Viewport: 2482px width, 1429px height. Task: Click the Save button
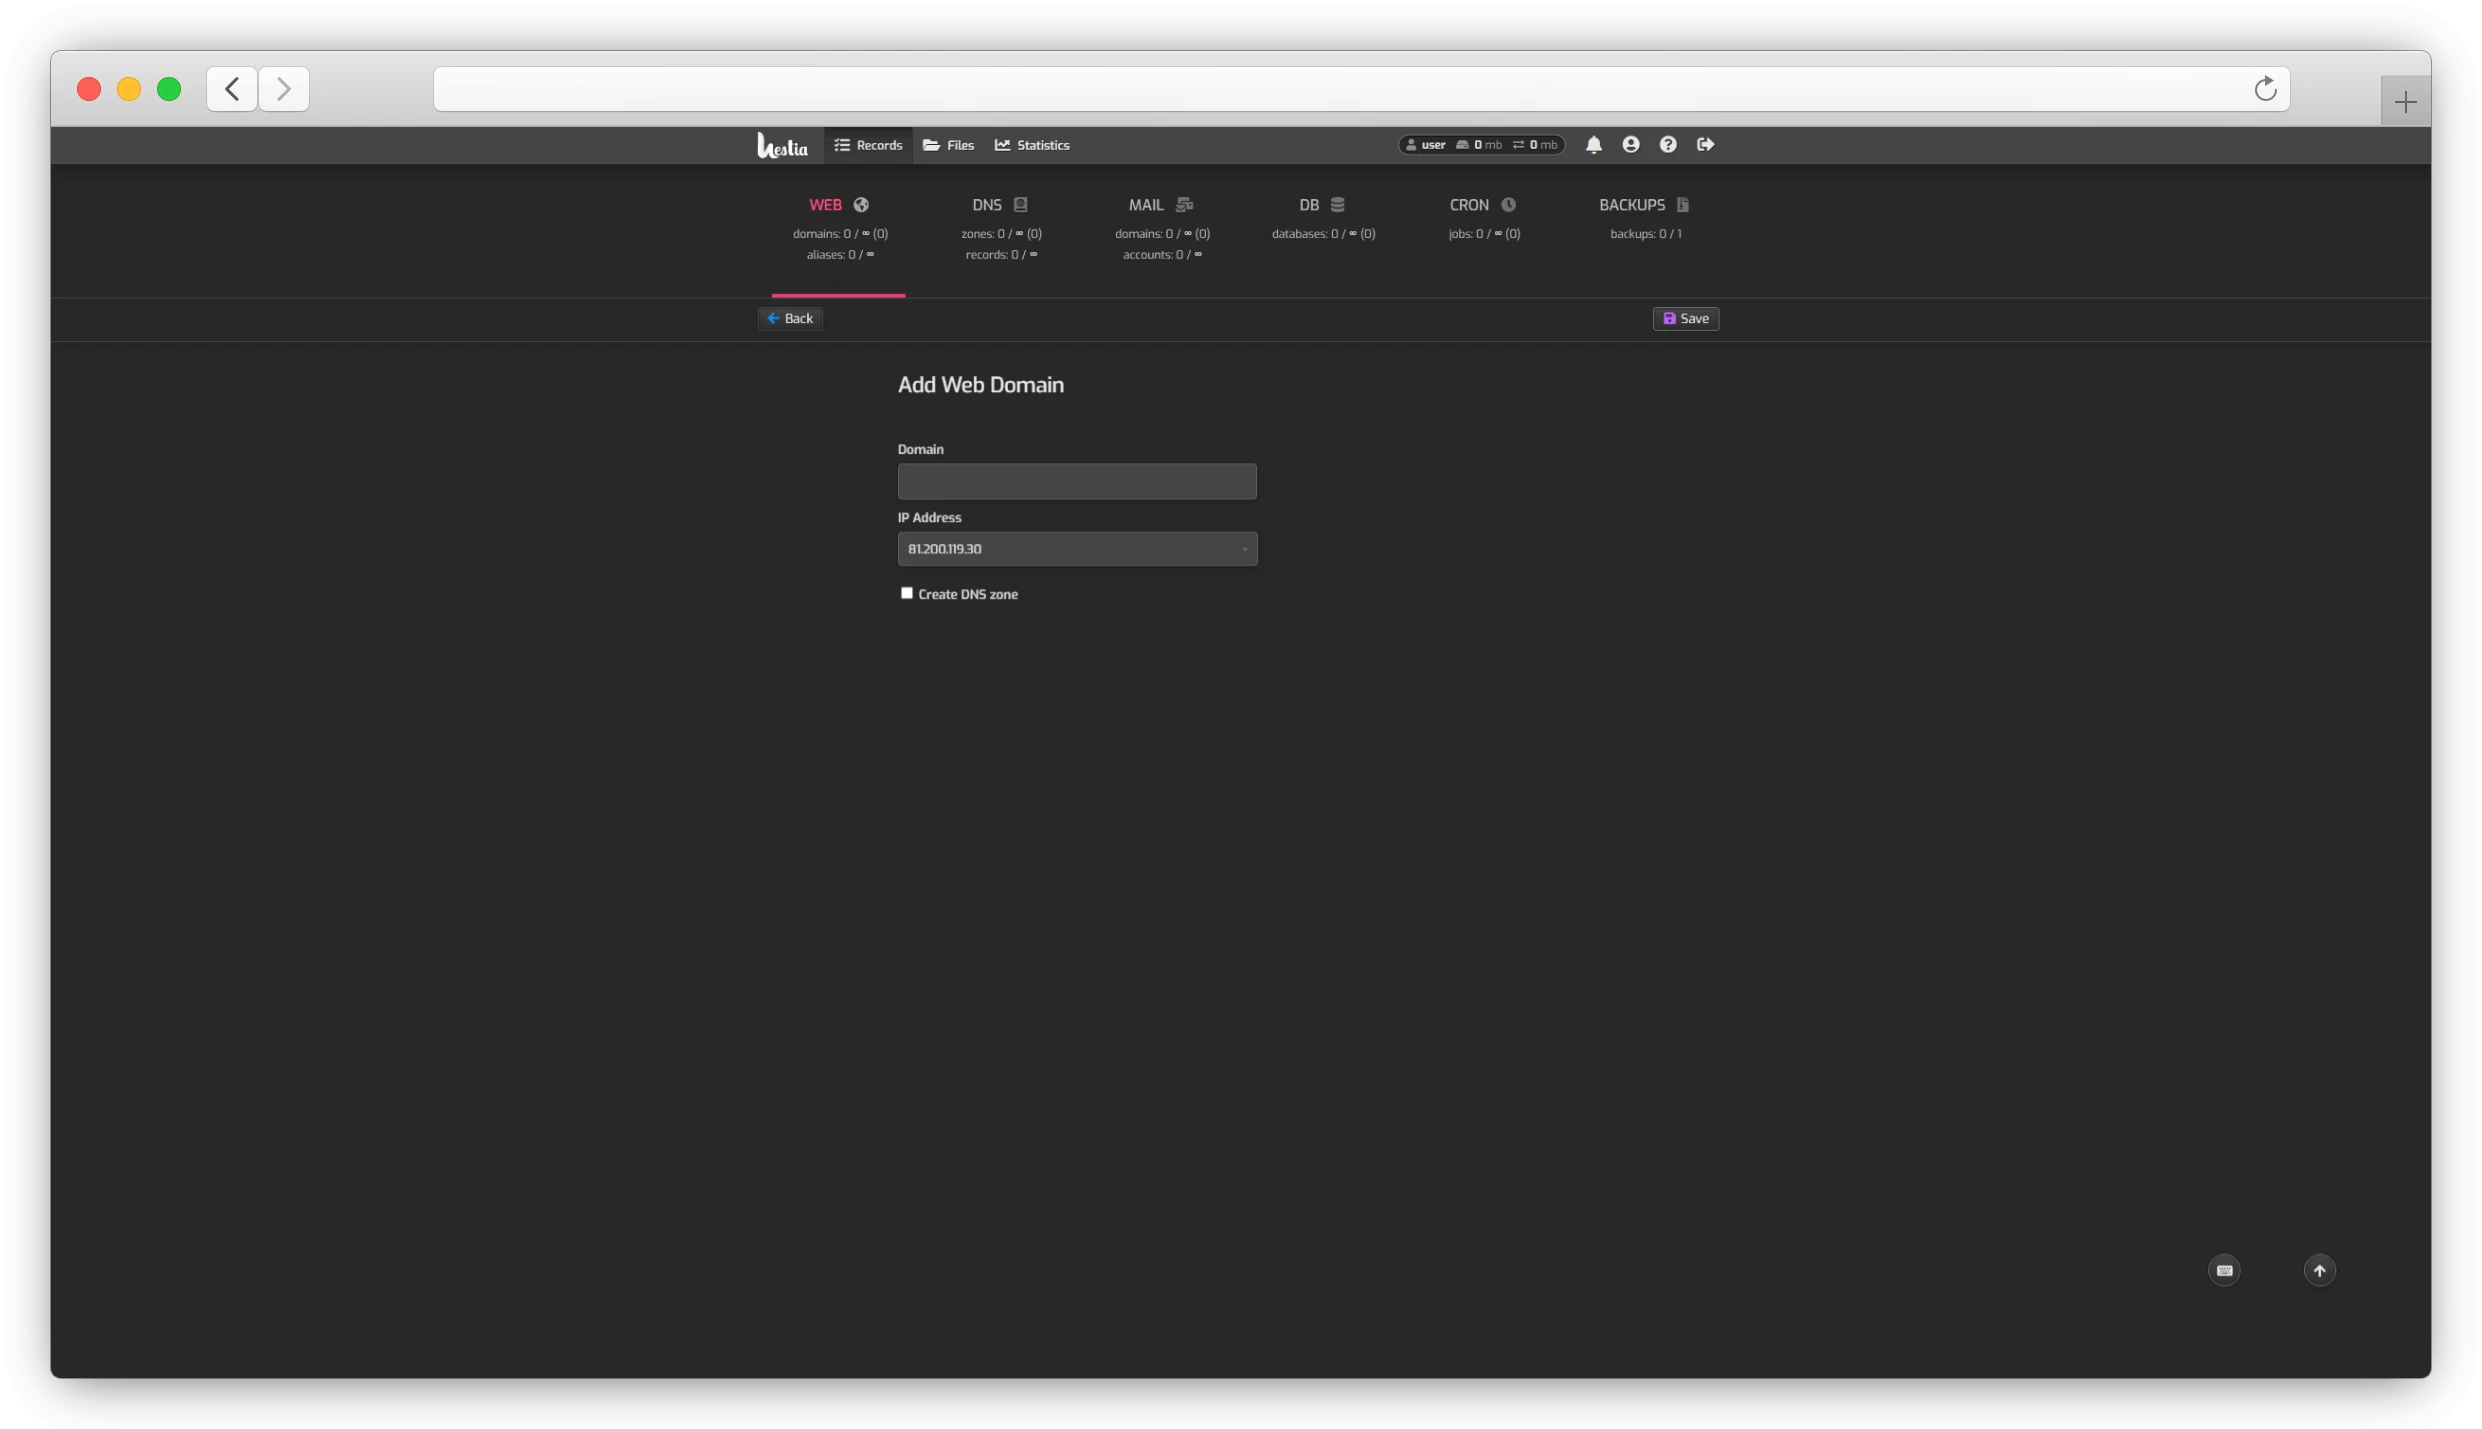tap(1686, 318)
